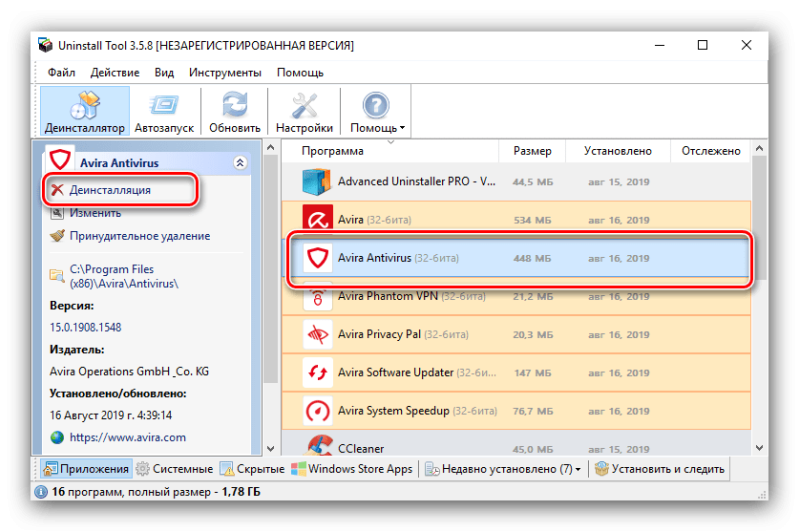Select the Avira Privacy Pal icon
This screenshot has width=800, height=532.
(317, 335)
